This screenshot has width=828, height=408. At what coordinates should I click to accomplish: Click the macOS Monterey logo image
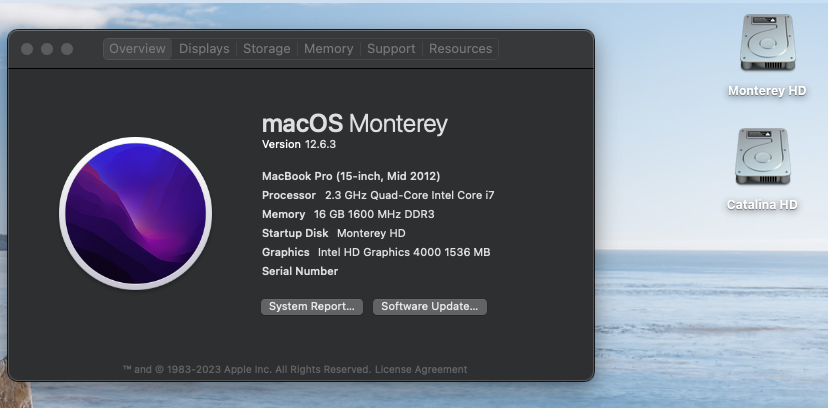click(x=136, y=213)
